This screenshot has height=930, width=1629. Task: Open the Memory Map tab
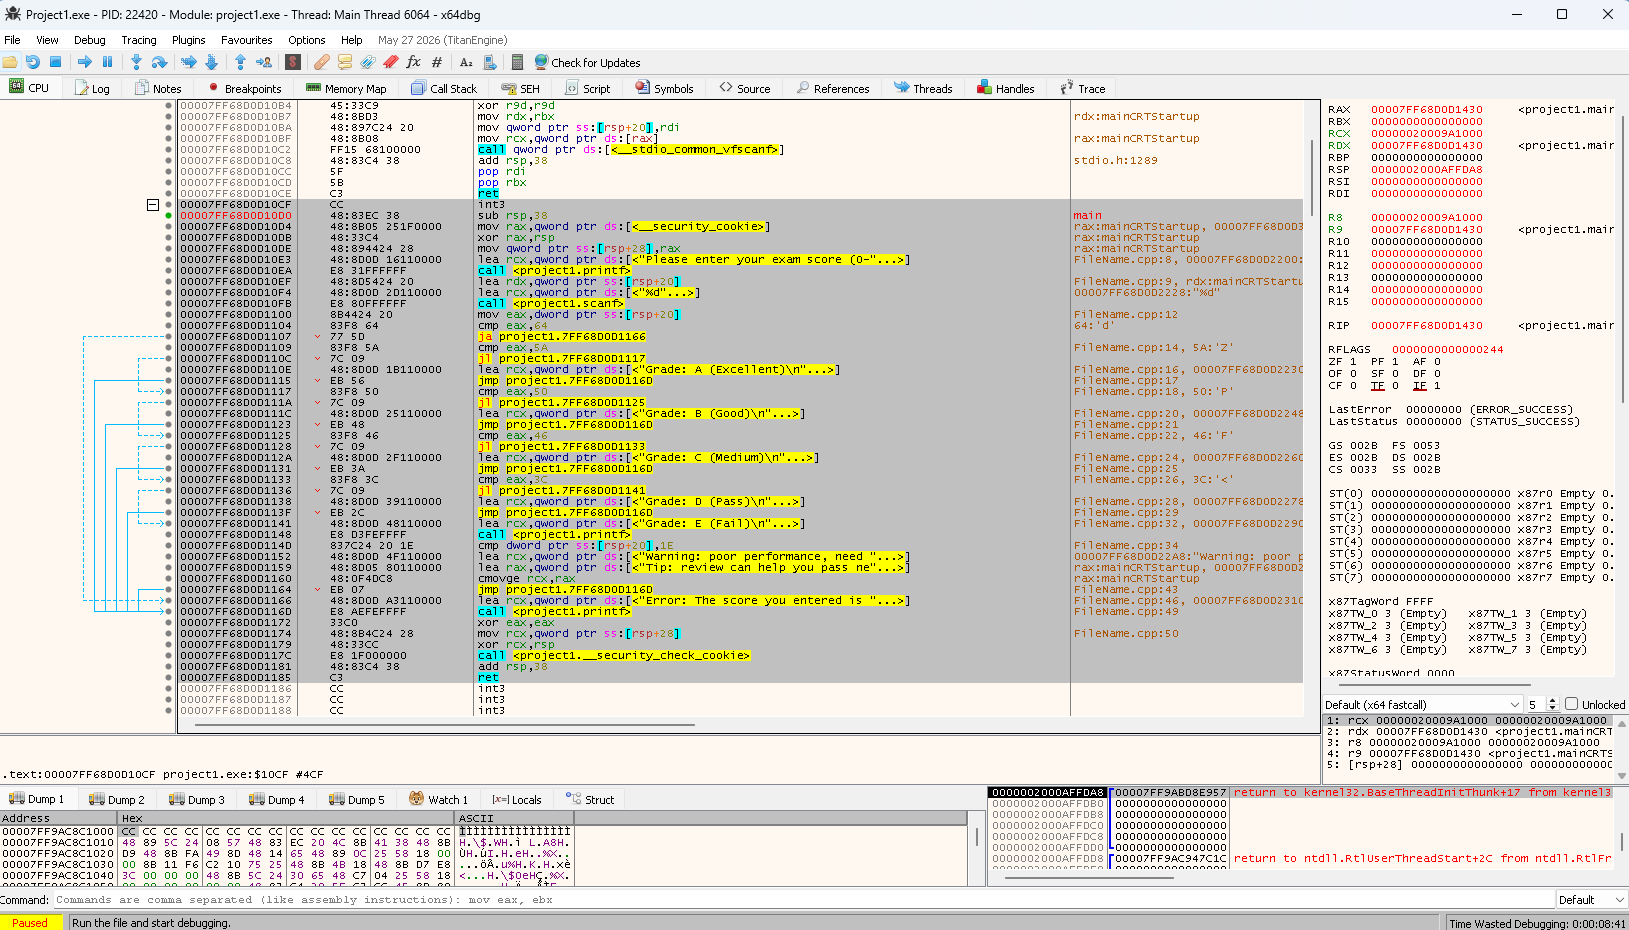345,88
